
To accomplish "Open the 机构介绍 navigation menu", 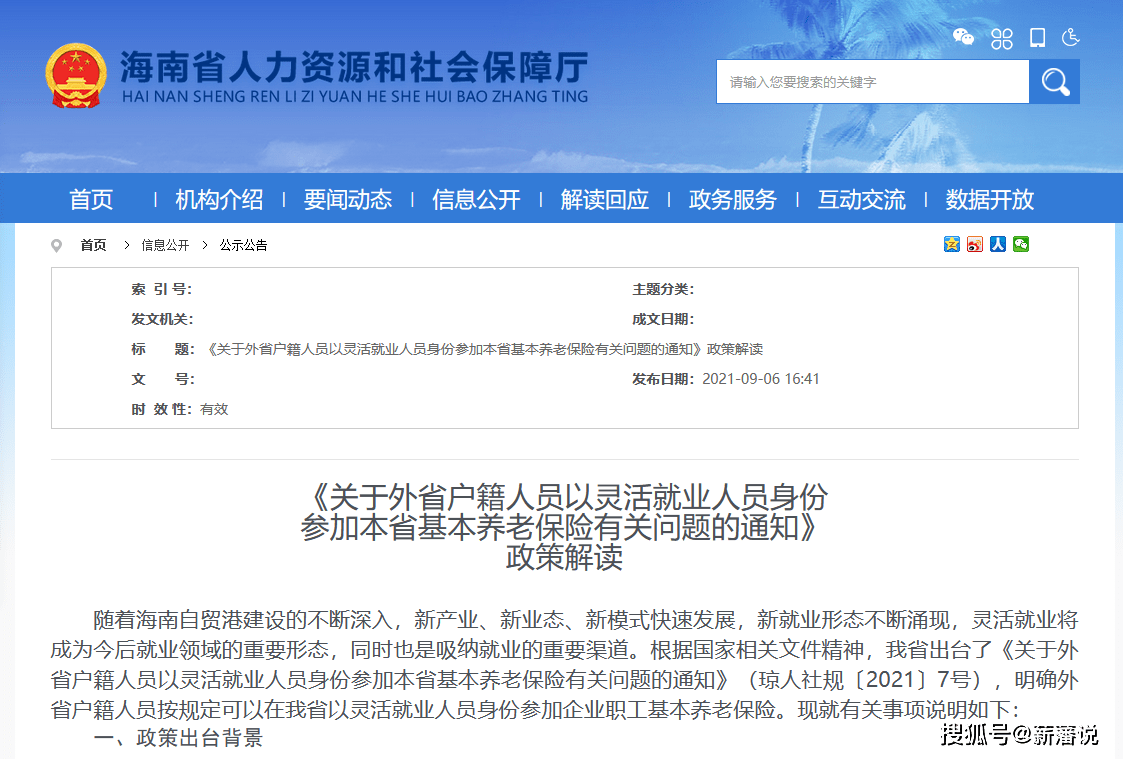I will 219,199.
